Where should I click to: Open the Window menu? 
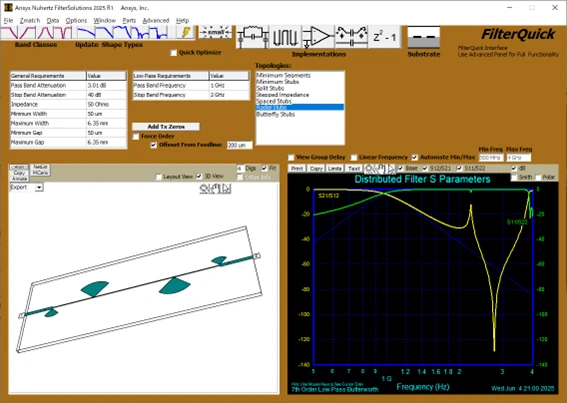(x=105, y=21)
